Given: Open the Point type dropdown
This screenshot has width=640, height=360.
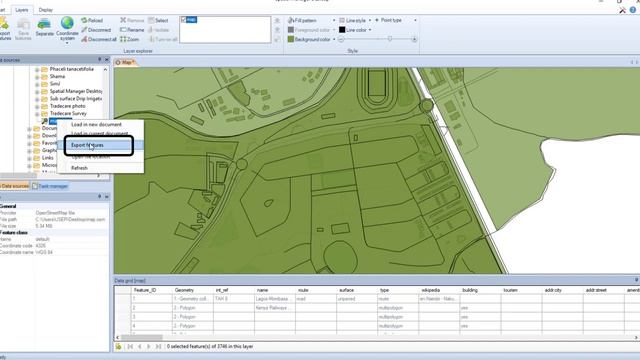Looking at the screenshot, I should [415, 20].
